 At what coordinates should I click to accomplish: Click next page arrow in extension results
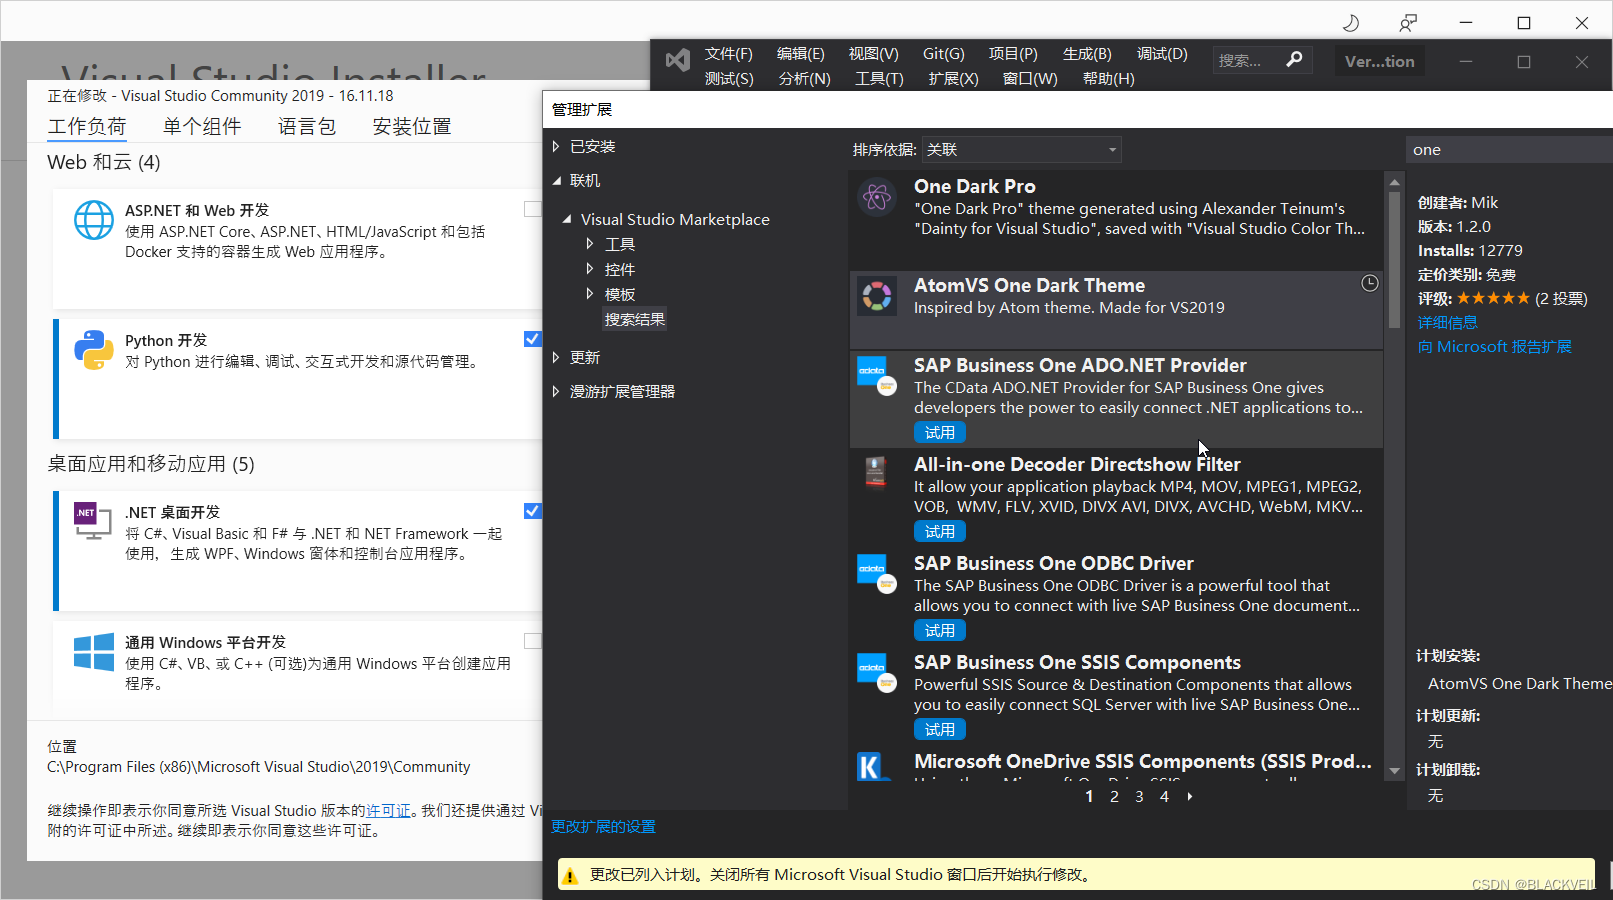[x=1189, y=797]
